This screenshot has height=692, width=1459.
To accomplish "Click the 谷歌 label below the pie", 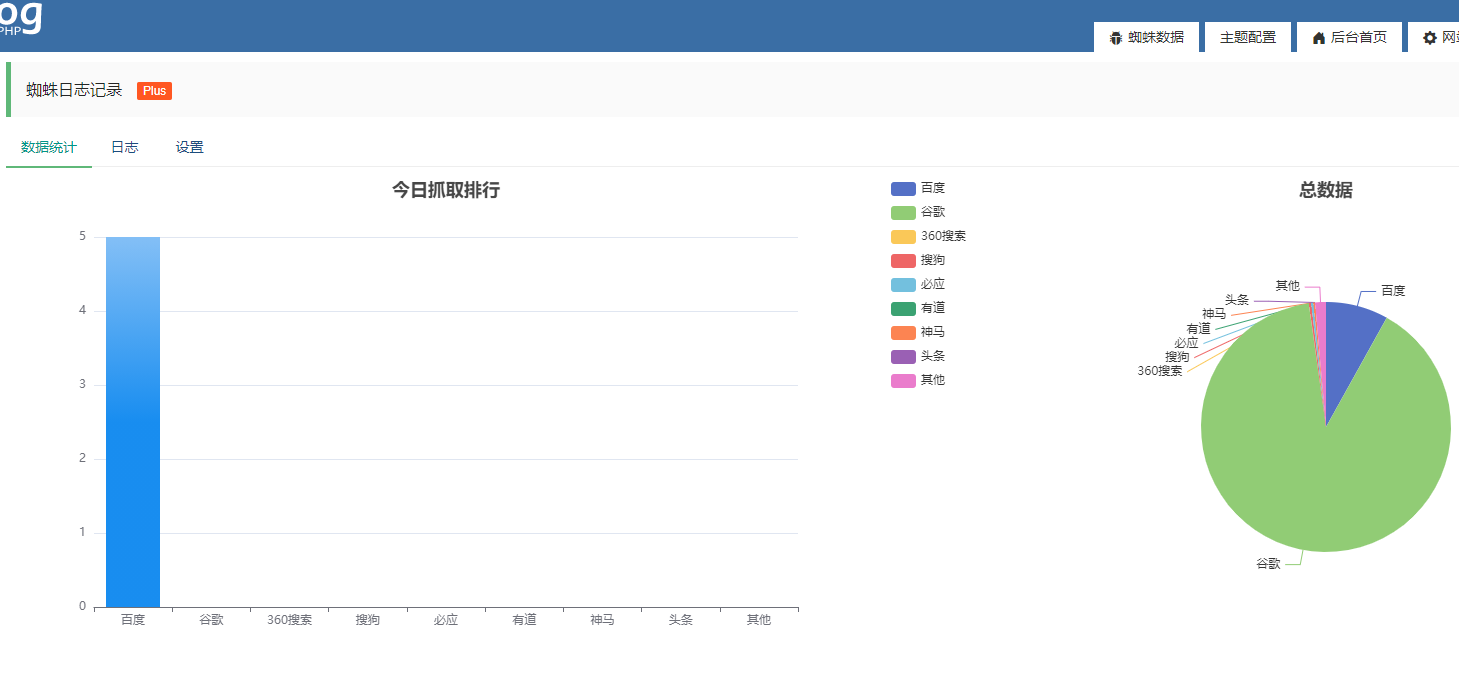I will pos(1268,564).
